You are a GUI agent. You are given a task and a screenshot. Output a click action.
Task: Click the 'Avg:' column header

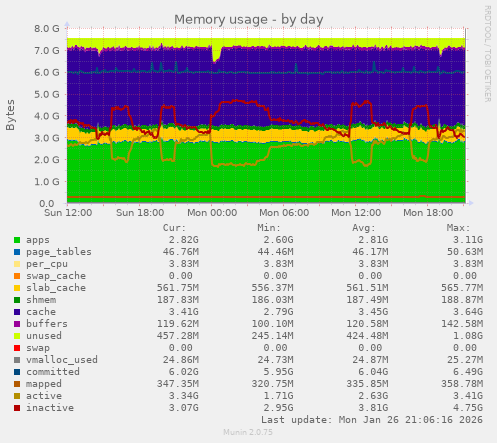tap(364, 228)
